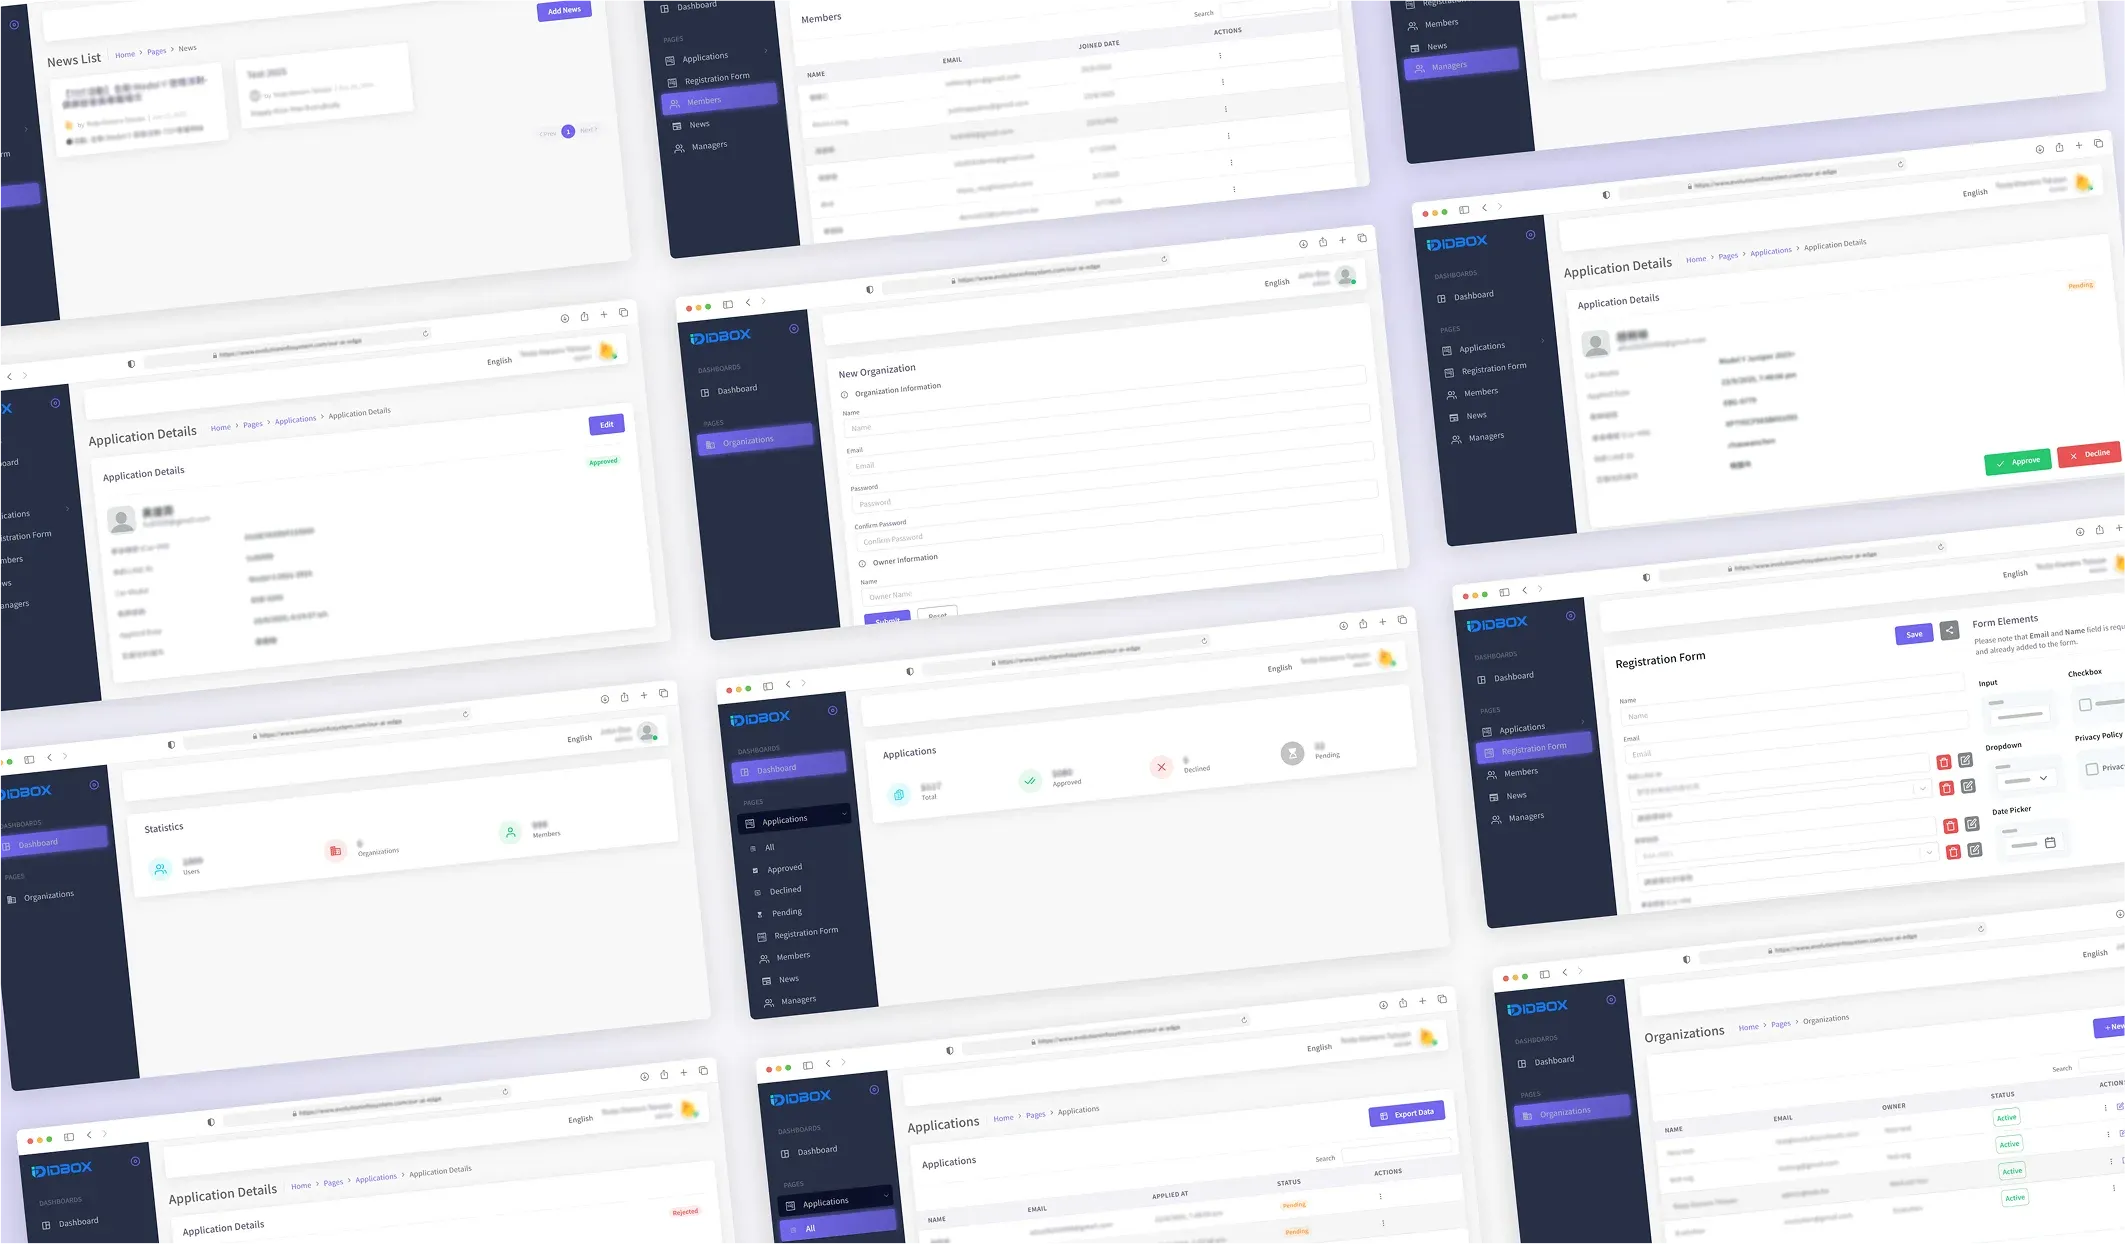Tick the checkbox under Checkbox form element
This screenshot has height=1244, width=2125.
tap(2085, 705)
